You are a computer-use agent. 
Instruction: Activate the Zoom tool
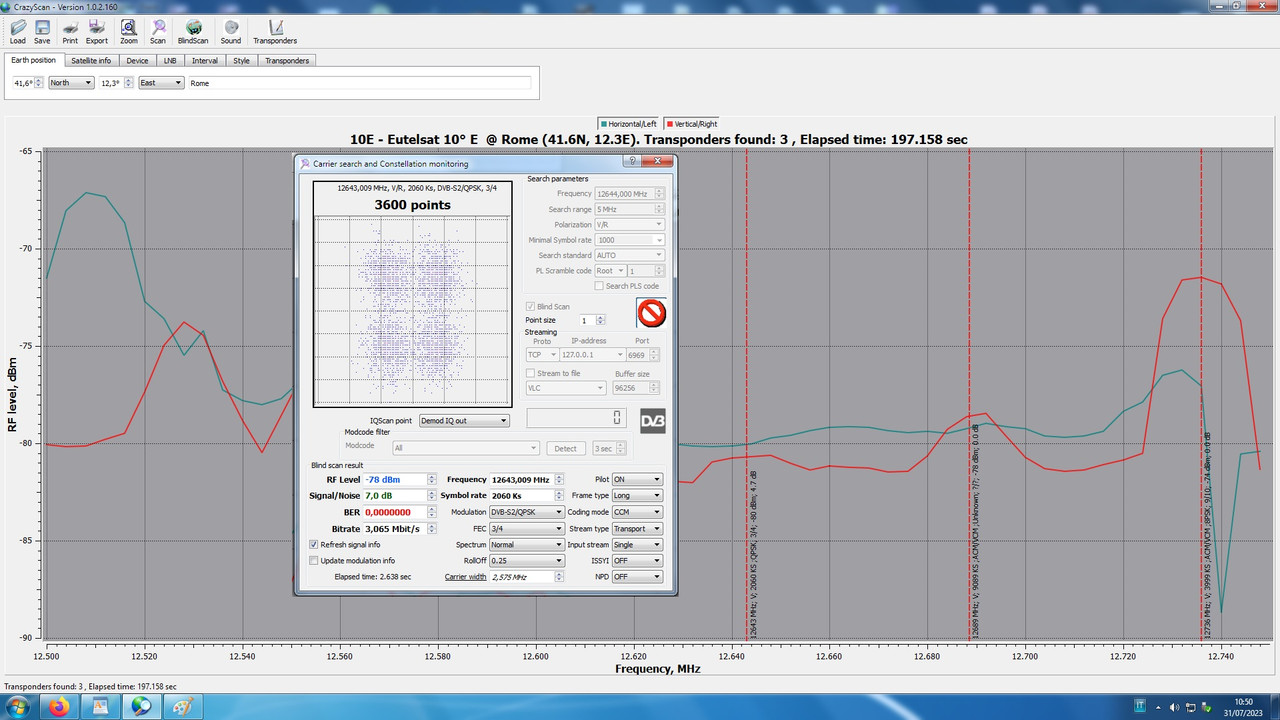pyautogui.click(x=129, y=31)
